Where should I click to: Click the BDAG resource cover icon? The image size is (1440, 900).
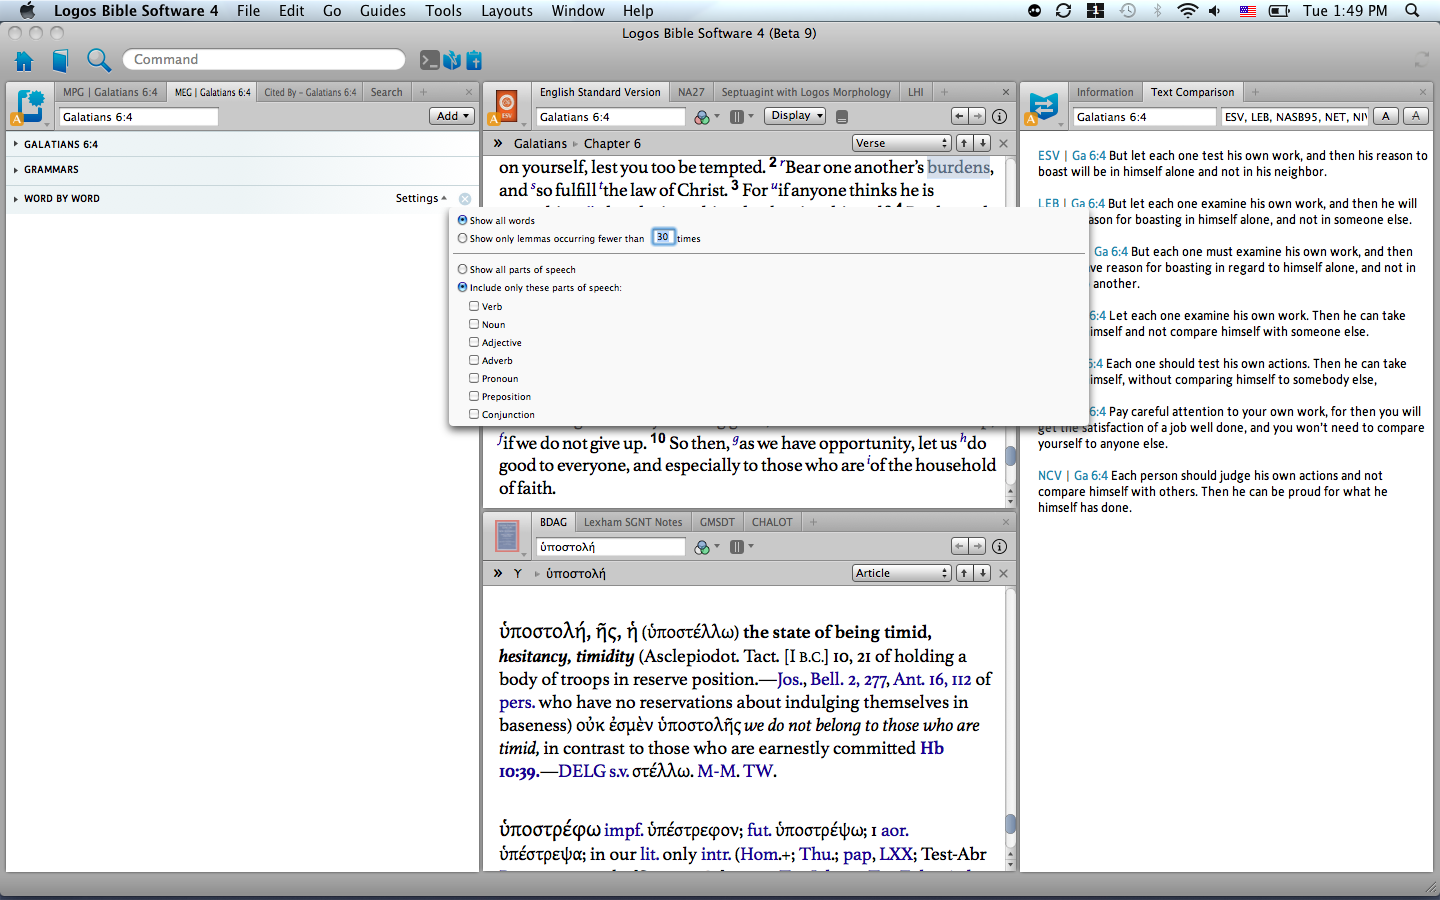pyautogui.click(x=507, y=537)
